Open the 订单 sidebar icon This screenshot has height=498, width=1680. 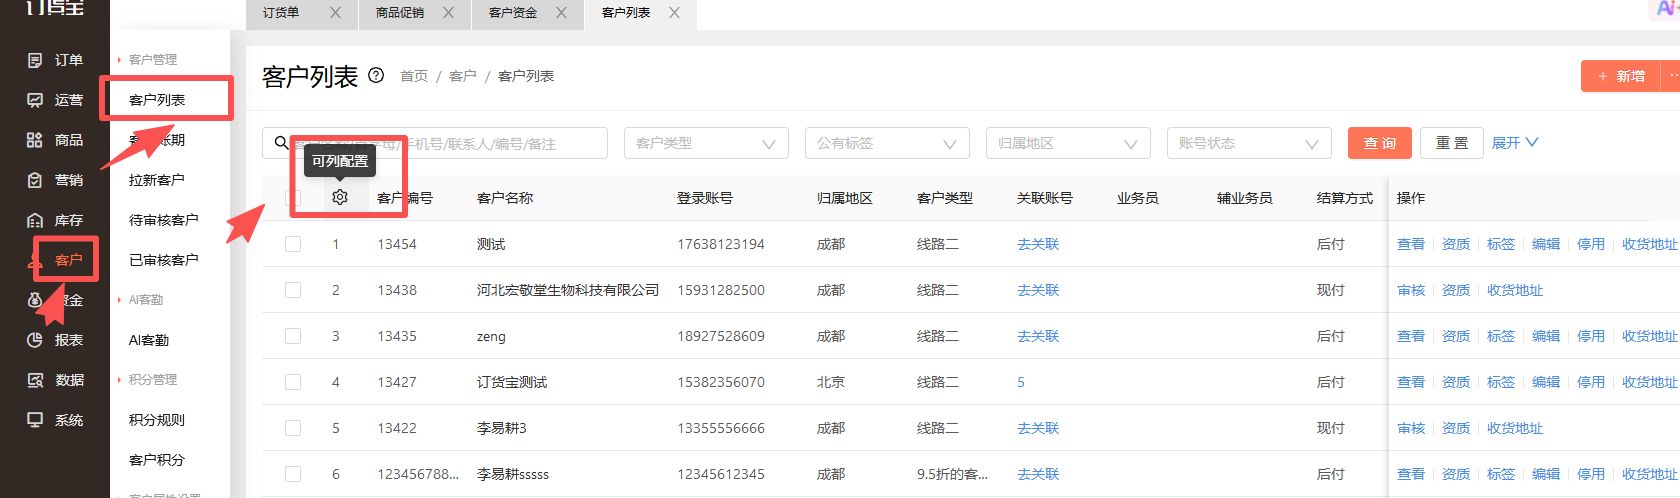pos(35,60)
